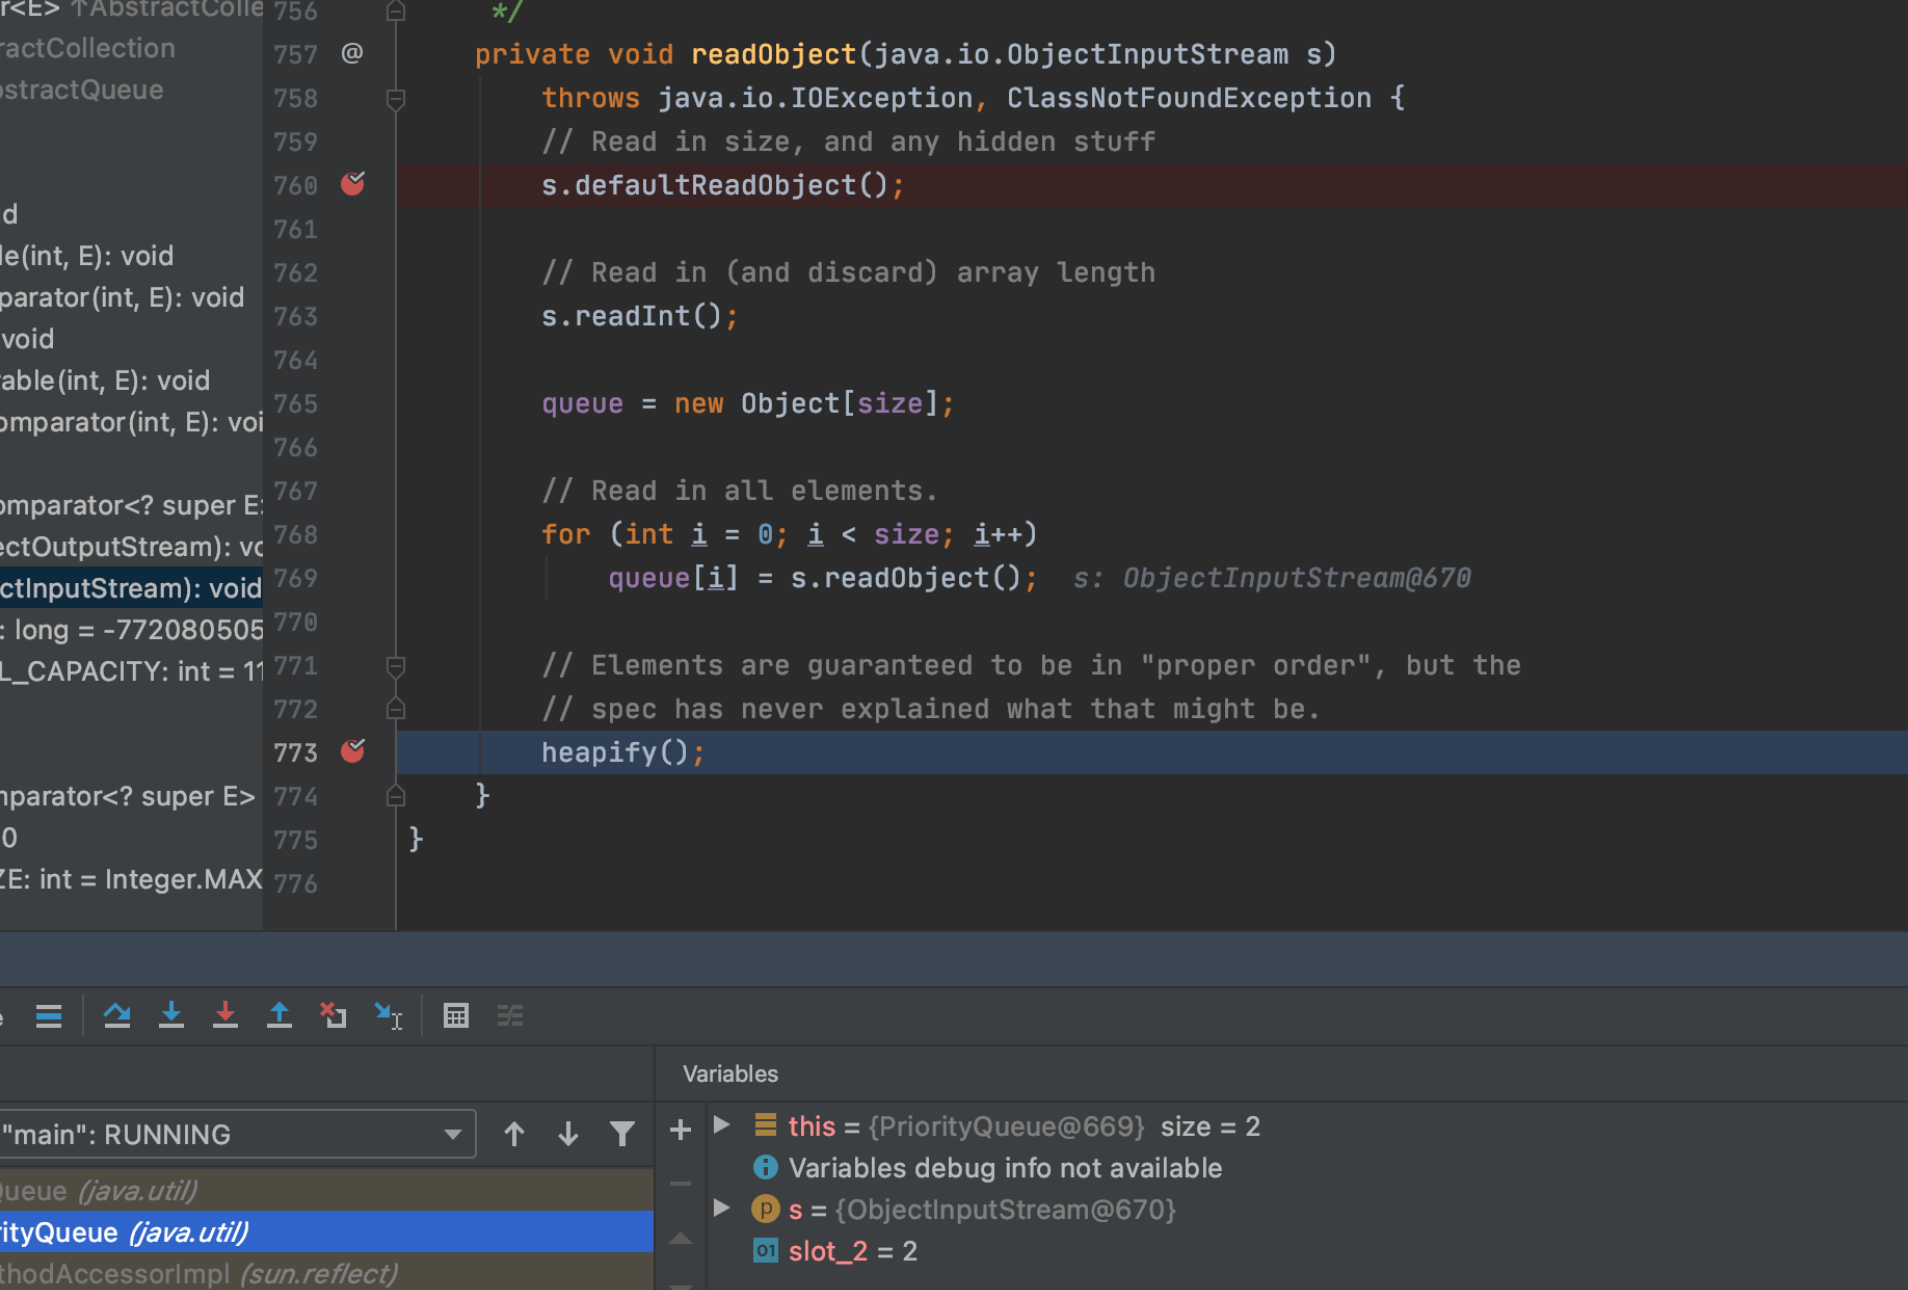Select the top Queue (java.util) stack frame

pos(326,1190)
